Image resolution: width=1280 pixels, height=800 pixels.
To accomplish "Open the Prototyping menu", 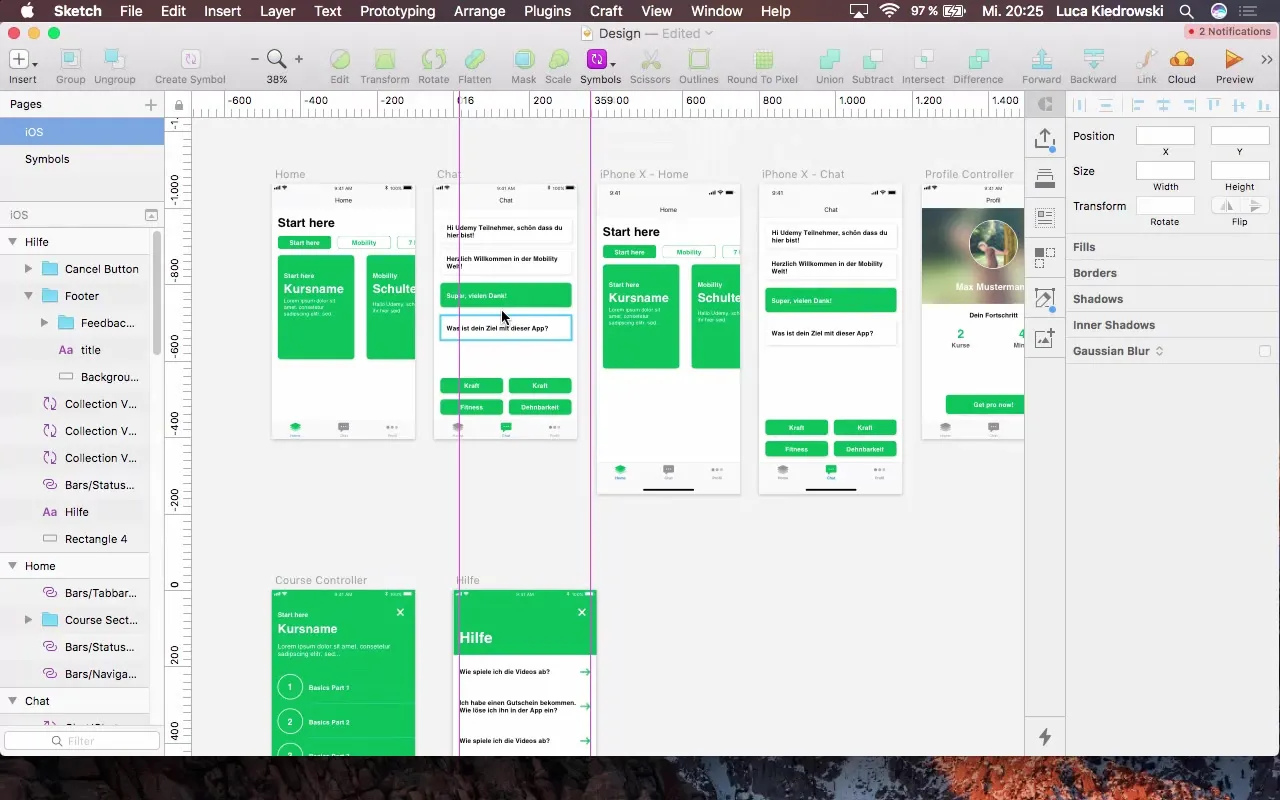I will point(397,11).
